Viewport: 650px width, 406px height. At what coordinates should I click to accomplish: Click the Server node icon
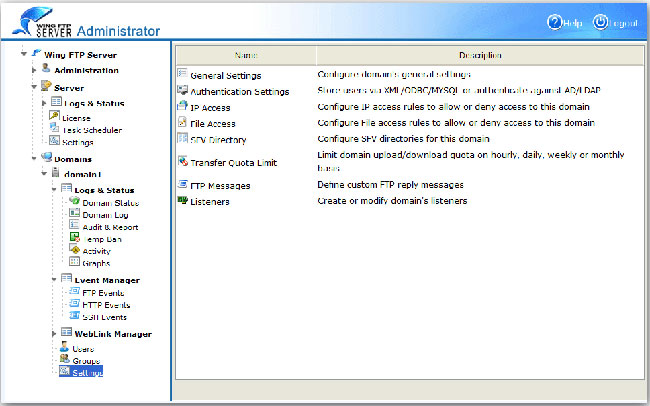point(46,87)
